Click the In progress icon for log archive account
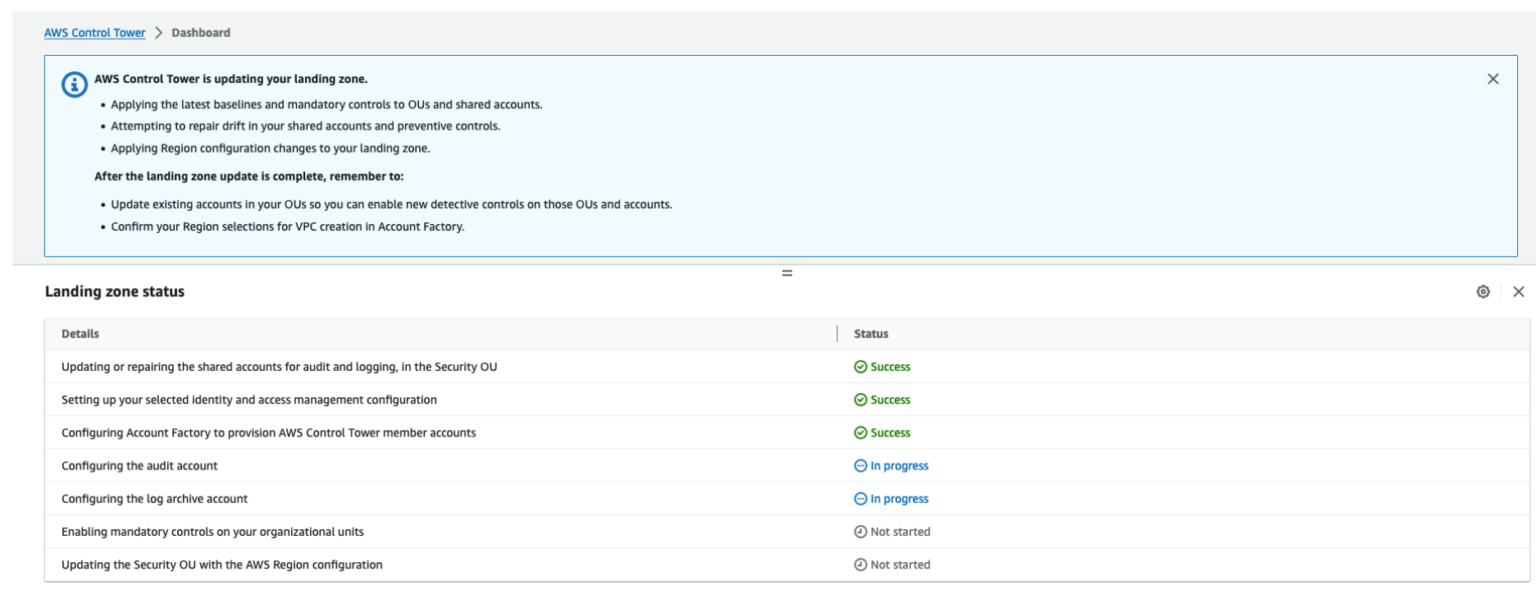Image resolution: width=1536 pixels, height=599 pixels. pyautogui.click(x=859, y=498)
